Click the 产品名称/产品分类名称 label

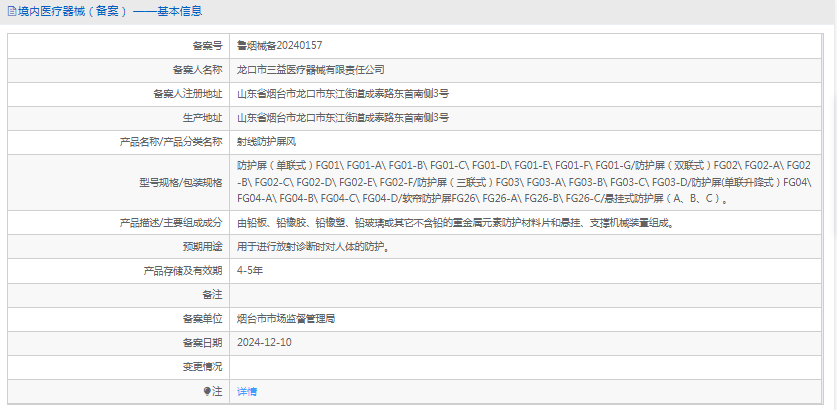click(x=171, y=142)
